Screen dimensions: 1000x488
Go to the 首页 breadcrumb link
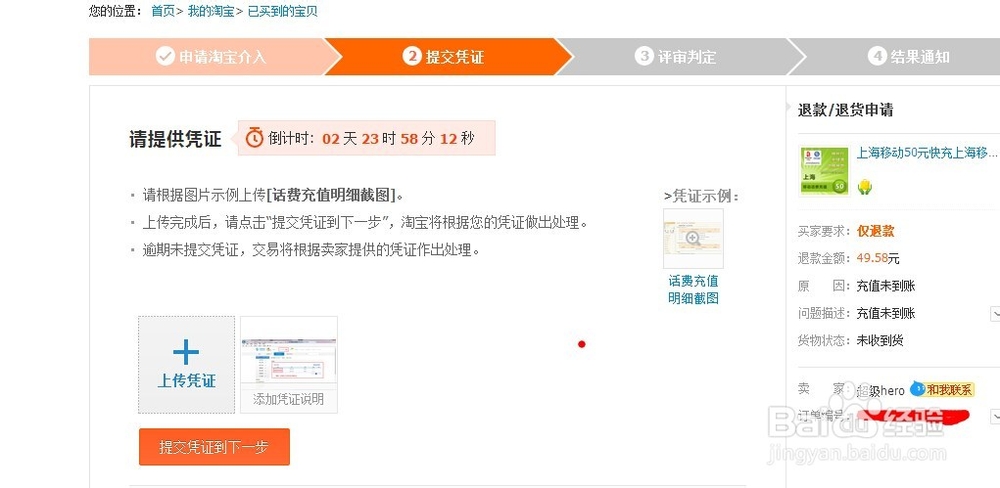coord(163,11)
